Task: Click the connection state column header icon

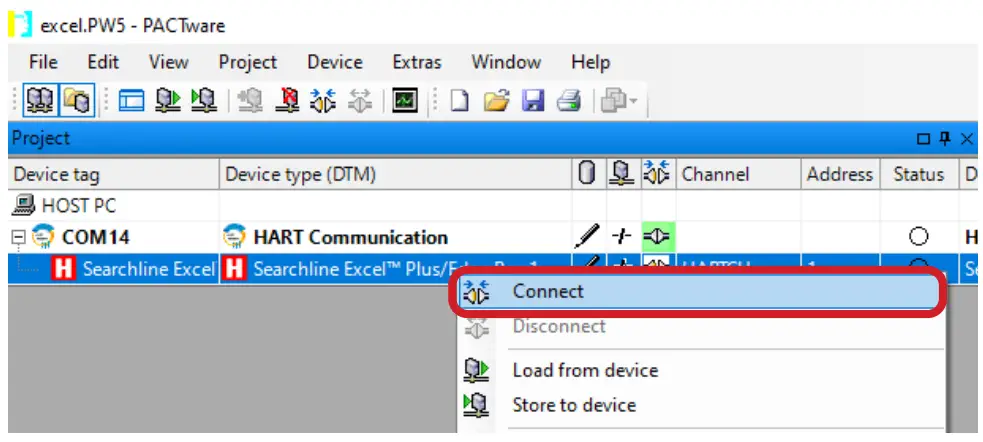Action: point(657,174)
